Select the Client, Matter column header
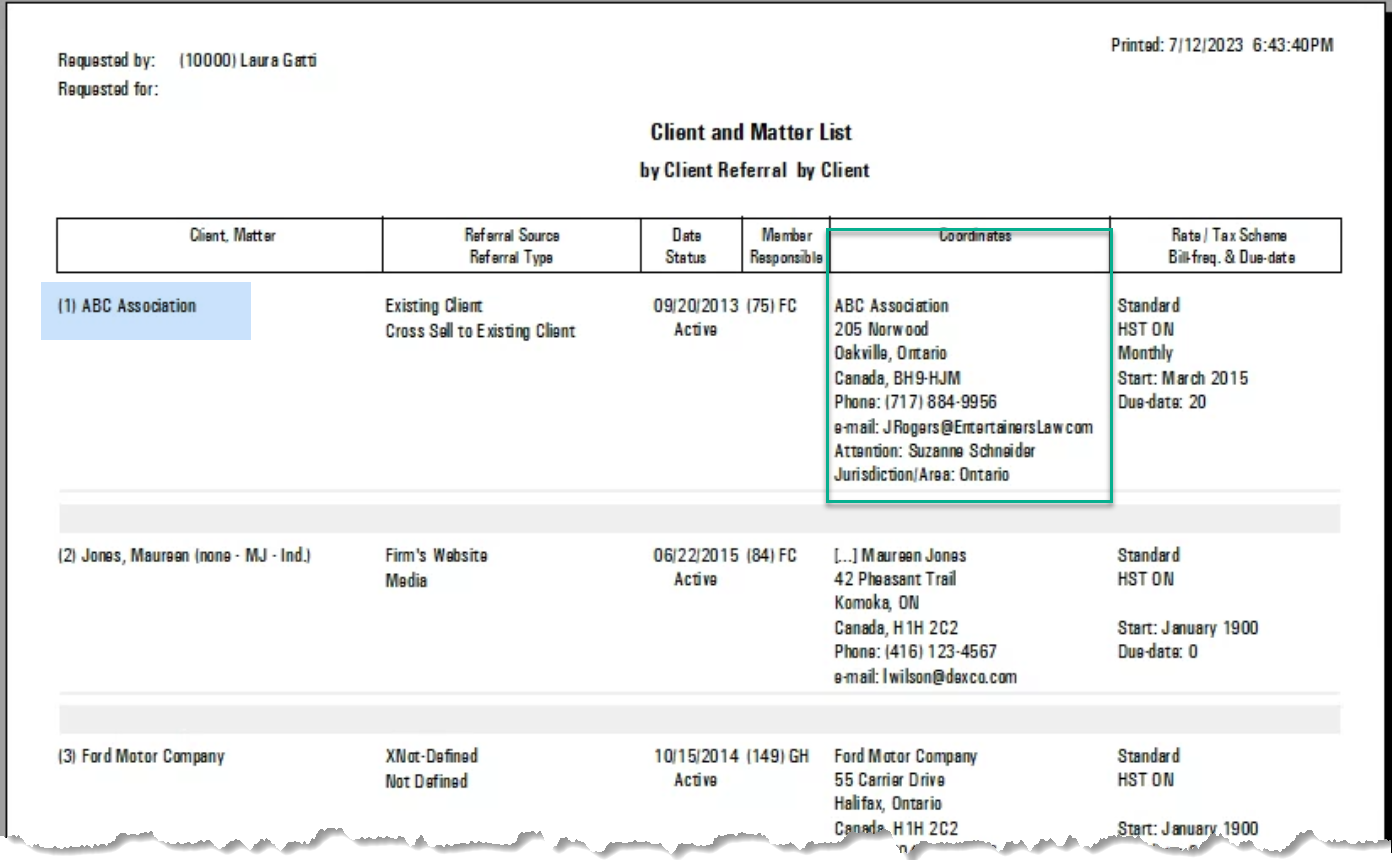1392x860 pixels. [233, 236]
